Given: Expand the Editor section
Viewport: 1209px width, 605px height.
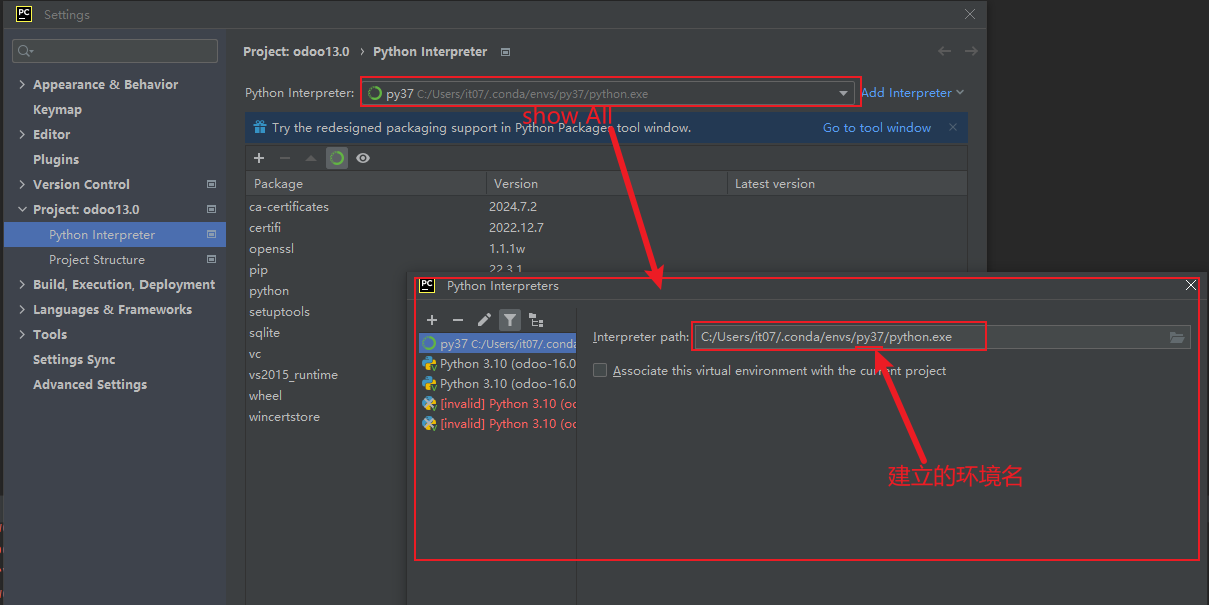Looking at the screenshot, I should (22, 134).
